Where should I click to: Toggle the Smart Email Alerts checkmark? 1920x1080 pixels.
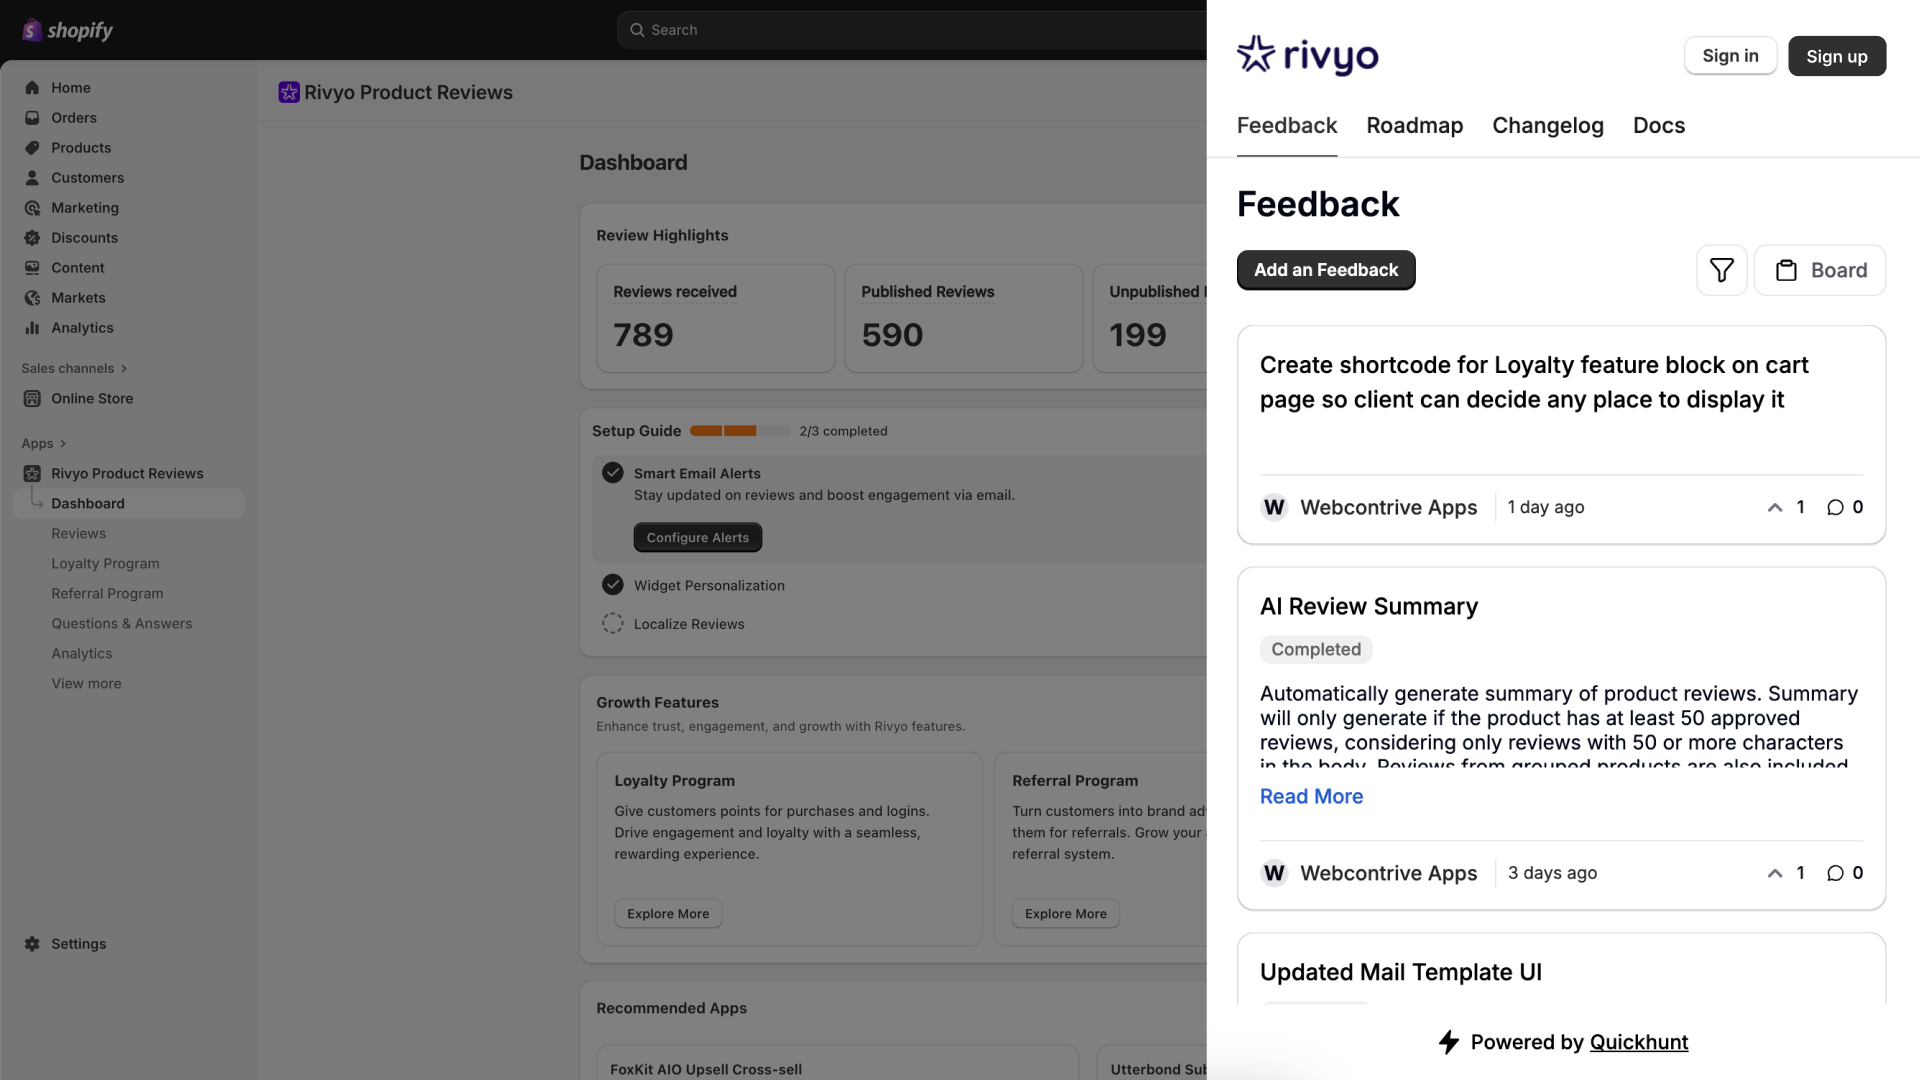(613, 473)
